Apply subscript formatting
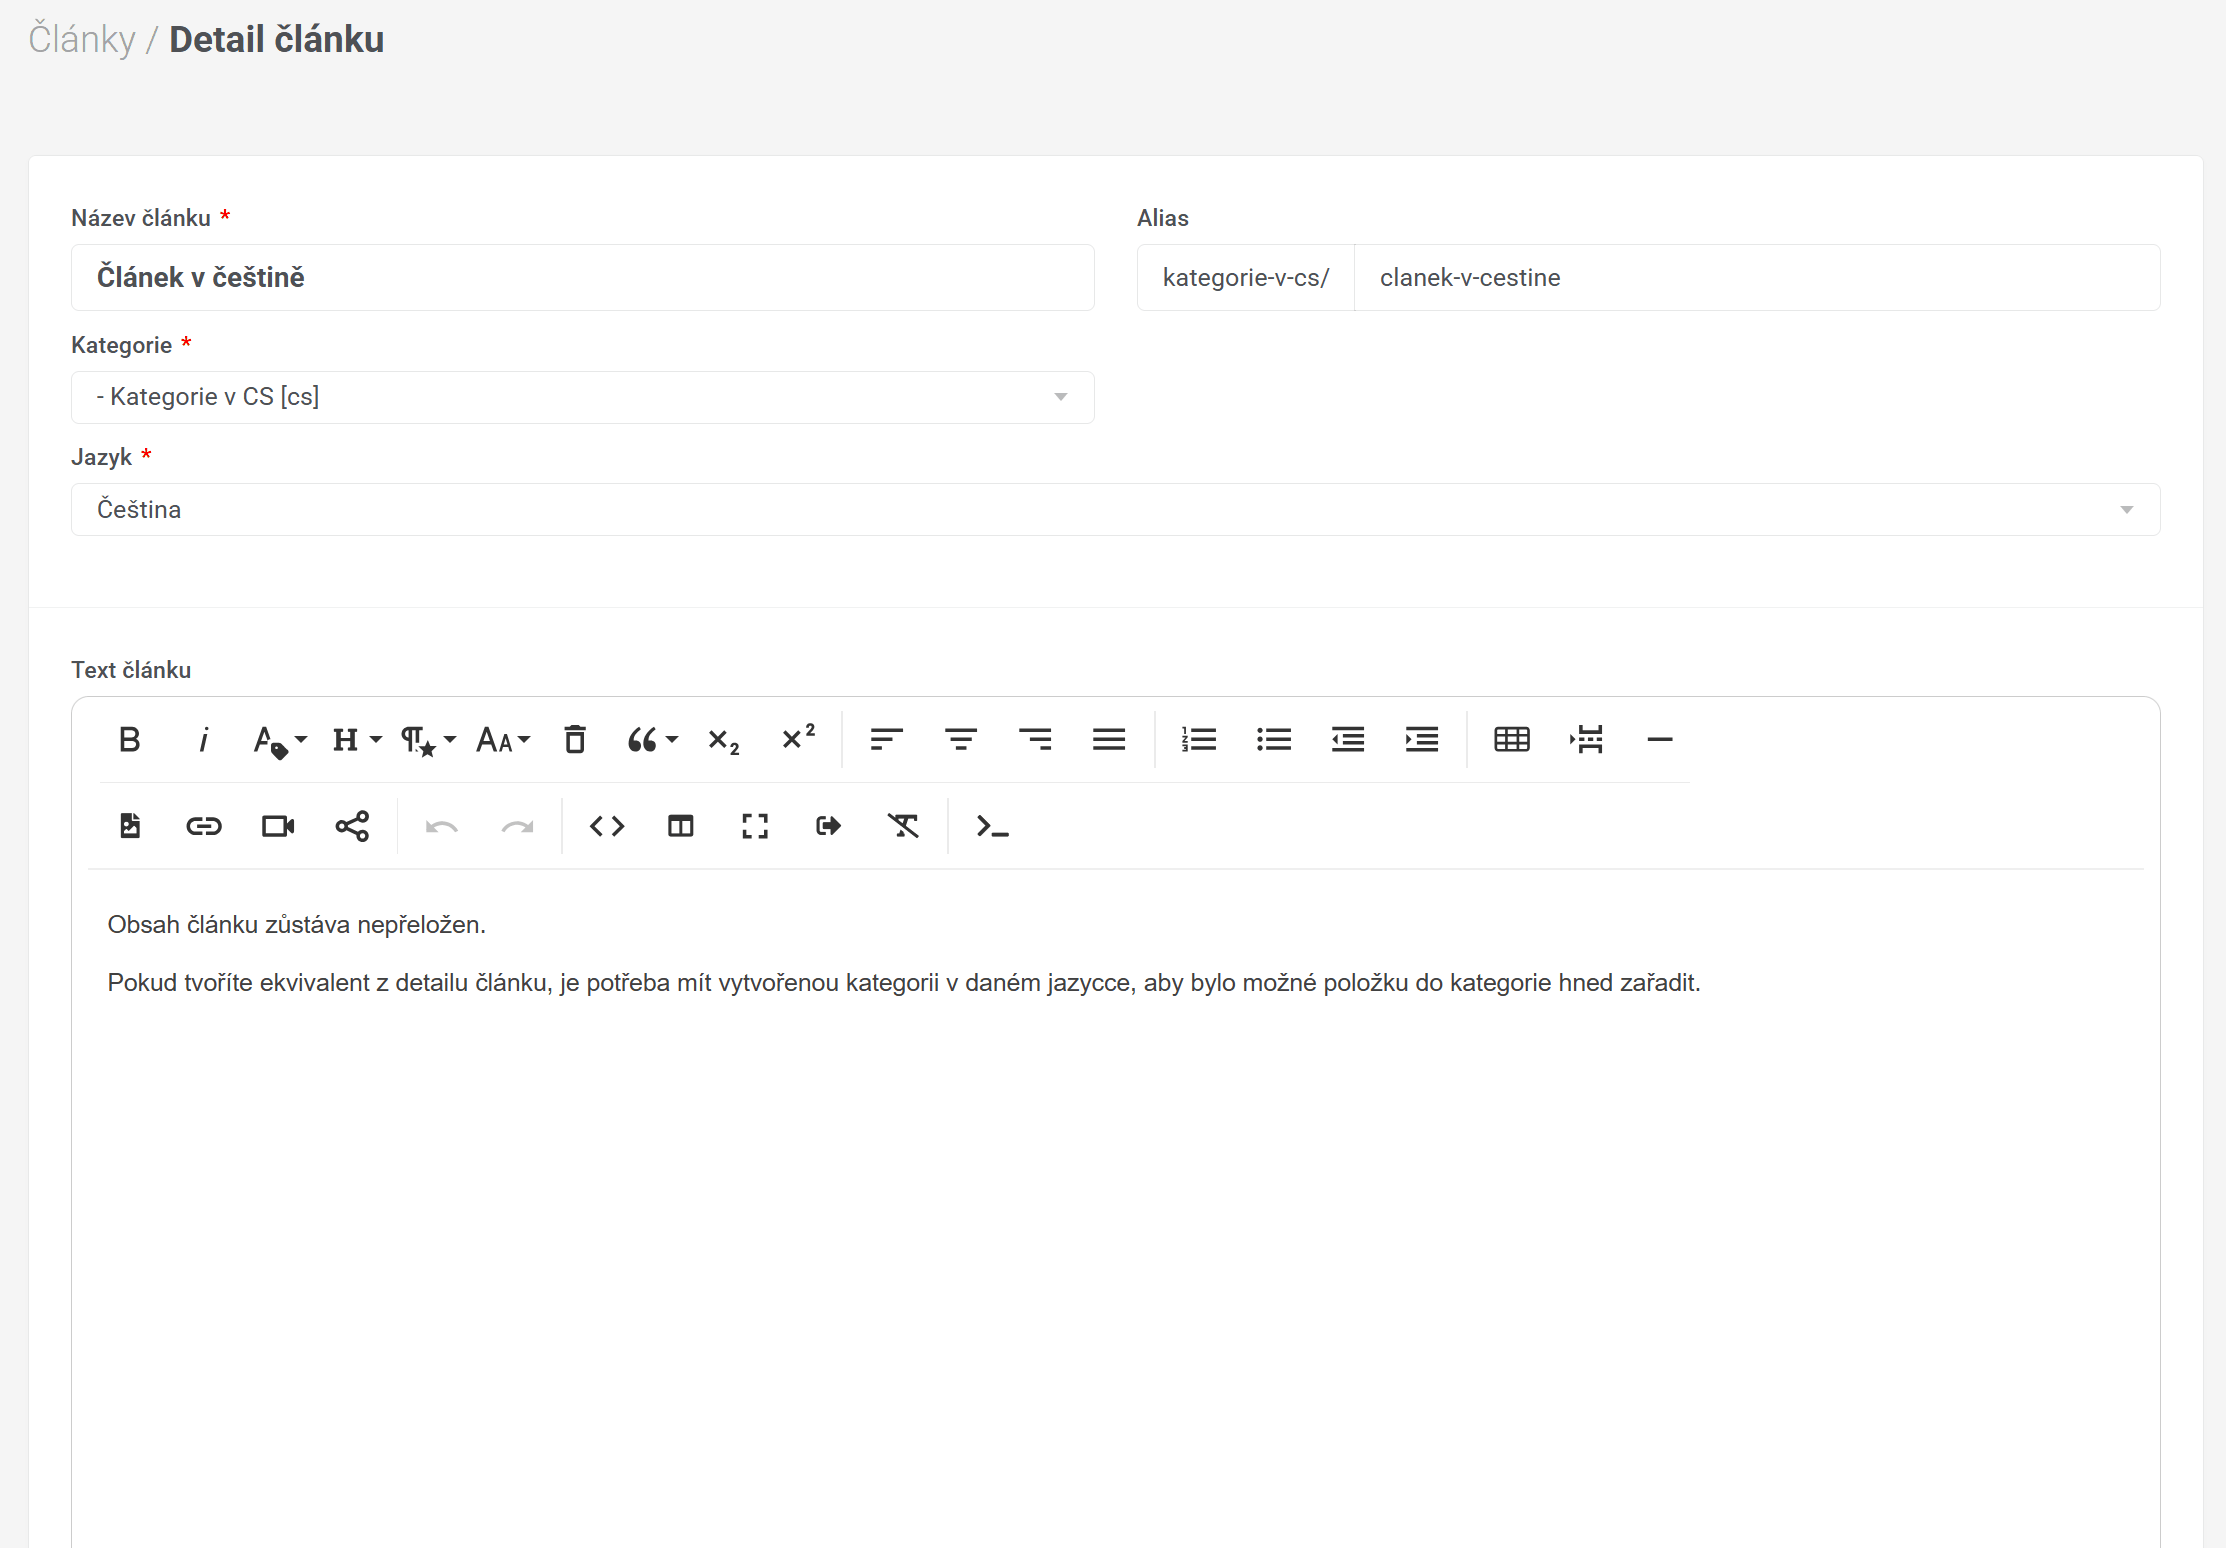The width and height of the screenshot is (2226, 1548). point(723,740)
